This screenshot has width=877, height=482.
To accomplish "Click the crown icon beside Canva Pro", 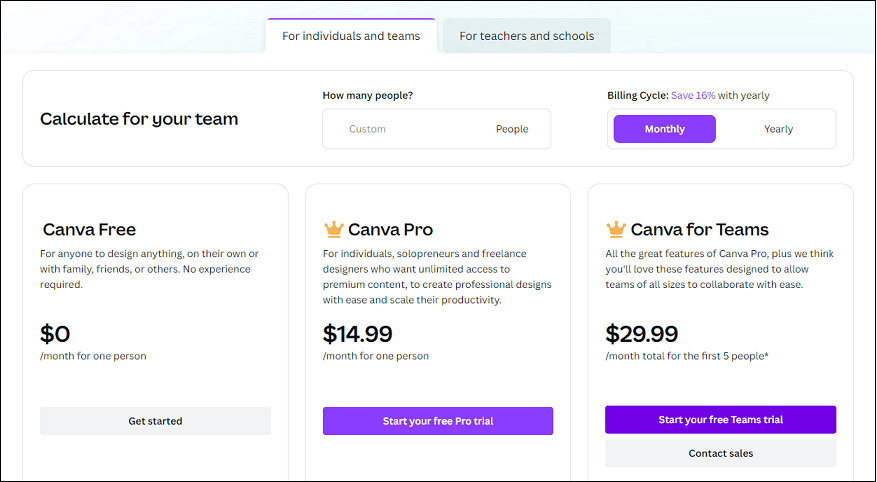I will pos(333,229).
